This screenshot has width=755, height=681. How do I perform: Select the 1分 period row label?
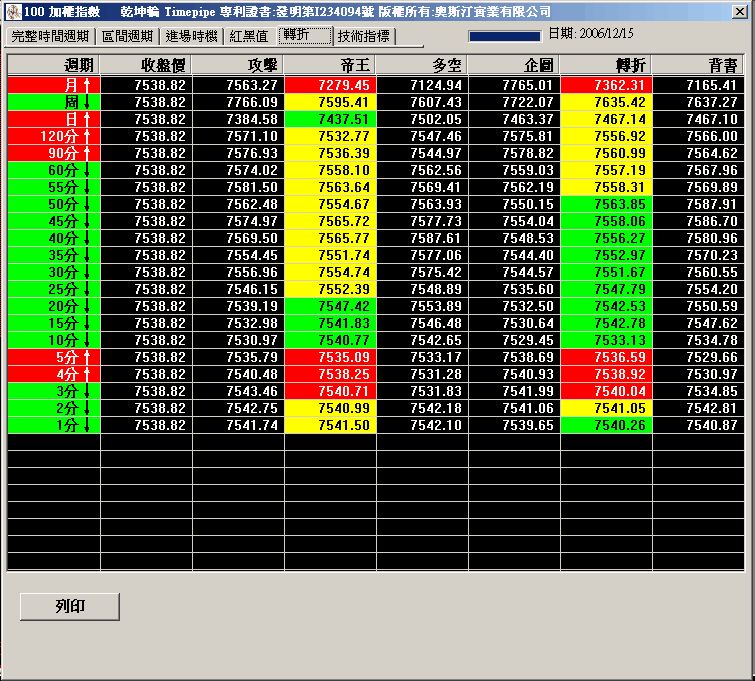[x=54, y=425]
